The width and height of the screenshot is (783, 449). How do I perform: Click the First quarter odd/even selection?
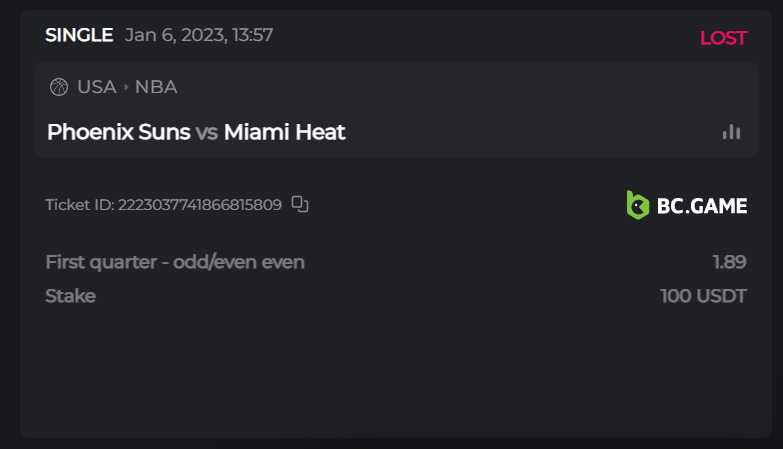(x=175, y=262)
